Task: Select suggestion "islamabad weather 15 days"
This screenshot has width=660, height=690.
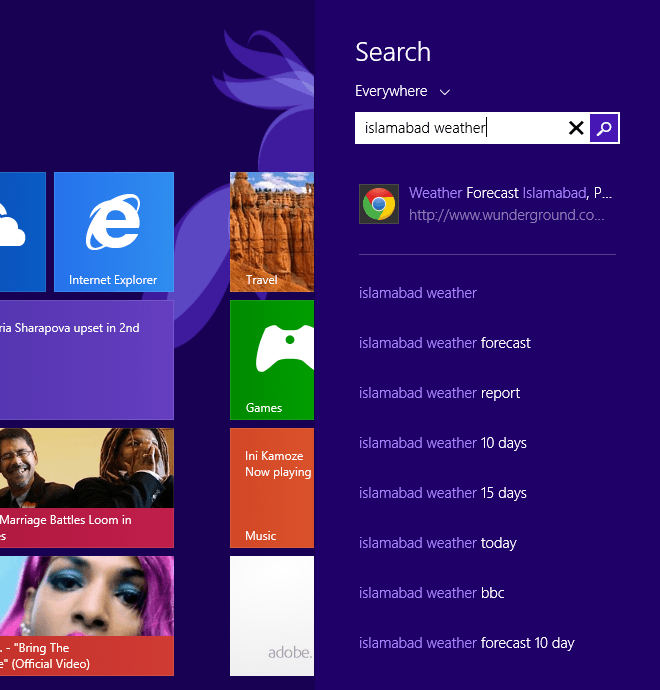Action: [443, 493]
